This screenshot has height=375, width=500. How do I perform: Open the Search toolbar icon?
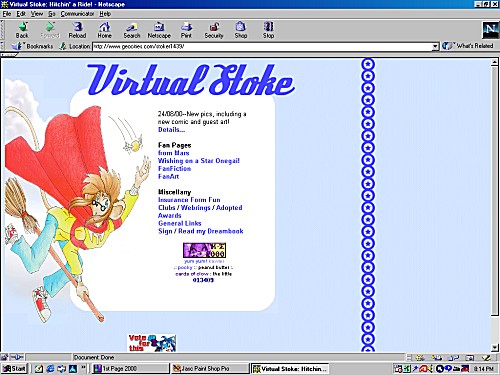(132, 27)
